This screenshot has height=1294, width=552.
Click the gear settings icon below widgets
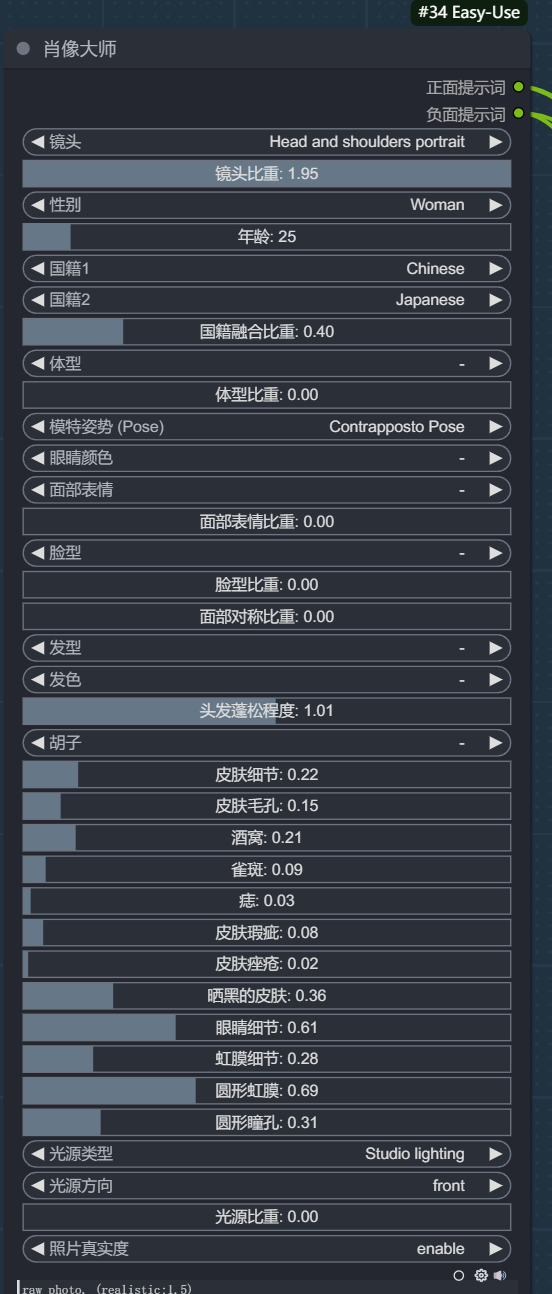click(x=481, y=1275)
